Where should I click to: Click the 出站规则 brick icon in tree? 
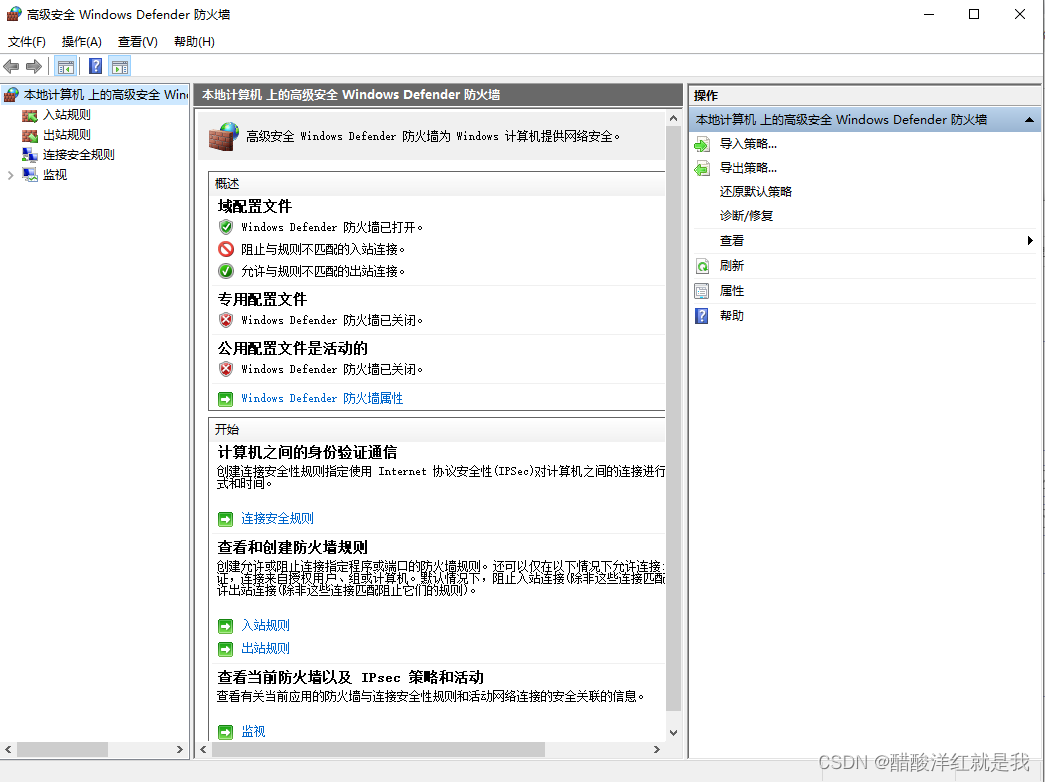click(x=29, y=135)
